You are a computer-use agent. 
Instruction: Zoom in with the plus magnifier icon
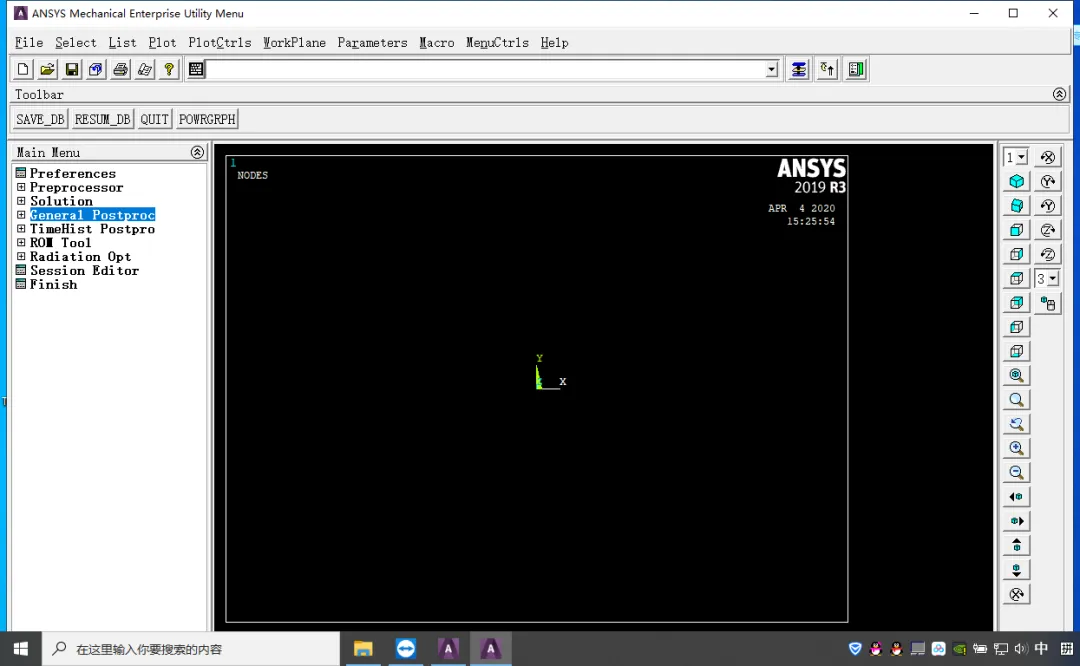(x=1017, y=448)
